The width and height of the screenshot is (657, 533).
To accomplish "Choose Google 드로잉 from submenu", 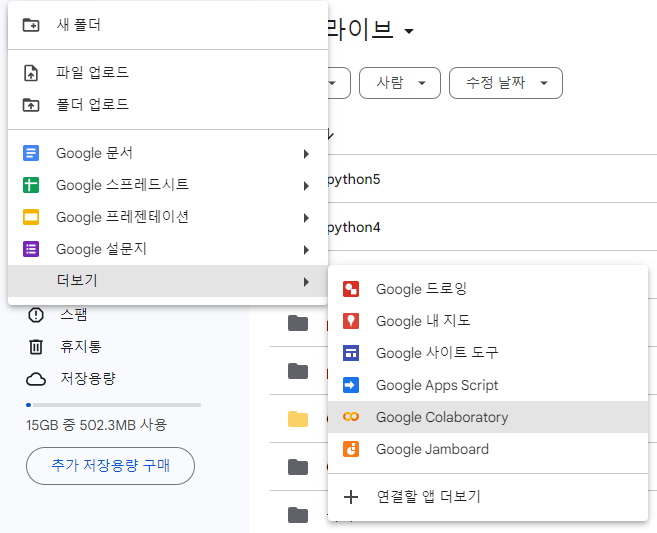I will coord(488,289).
